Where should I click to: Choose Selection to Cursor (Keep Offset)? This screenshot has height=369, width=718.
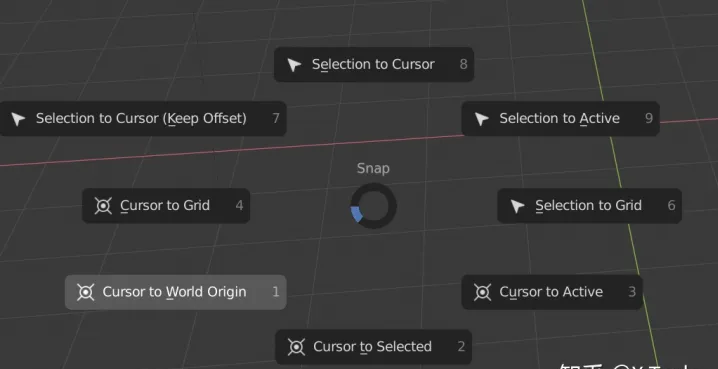tap(143, 119)
